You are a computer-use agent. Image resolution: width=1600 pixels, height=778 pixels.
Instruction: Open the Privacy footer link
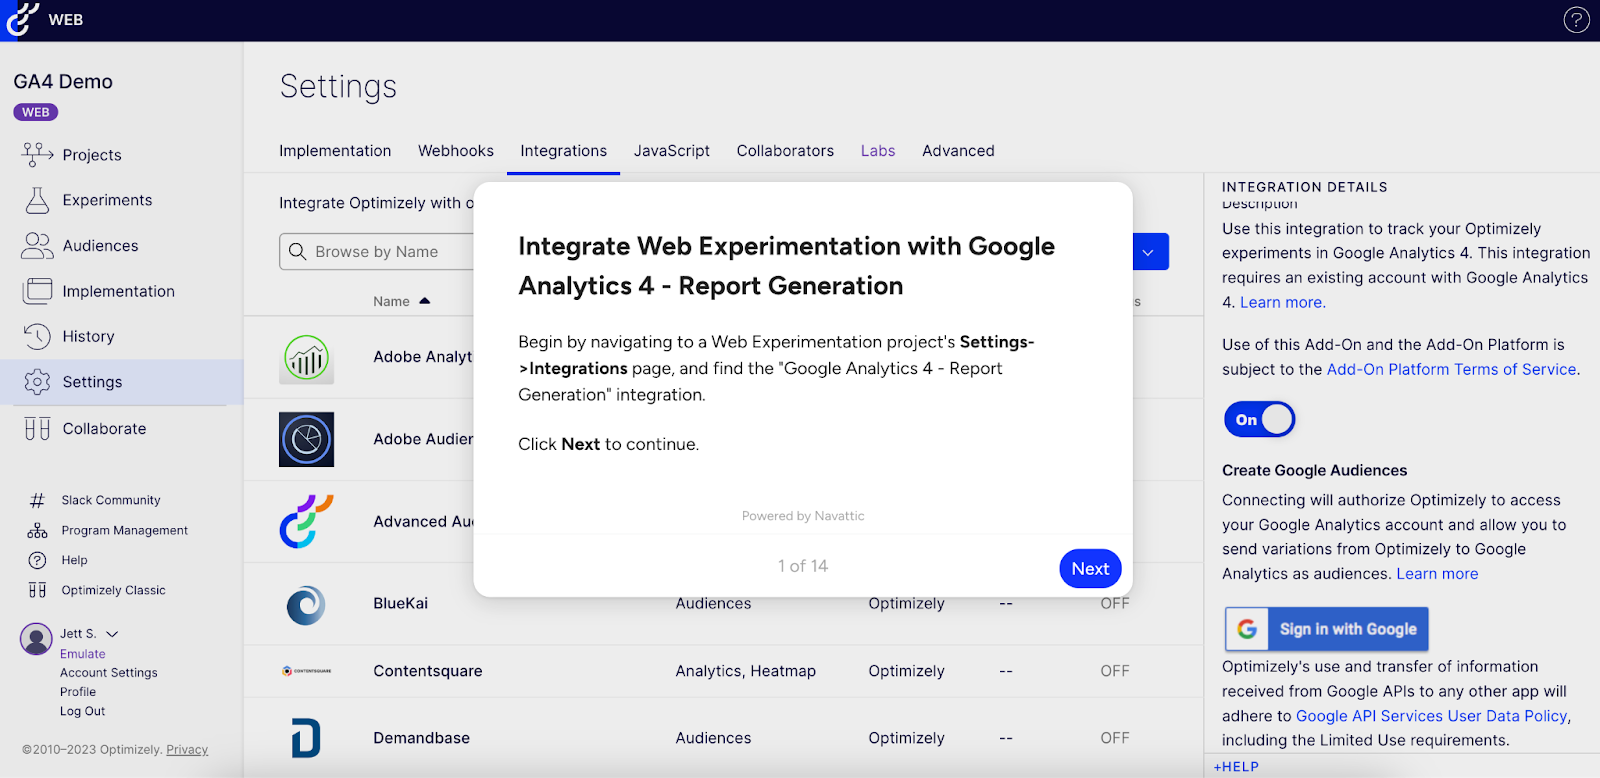coord(187,750)
